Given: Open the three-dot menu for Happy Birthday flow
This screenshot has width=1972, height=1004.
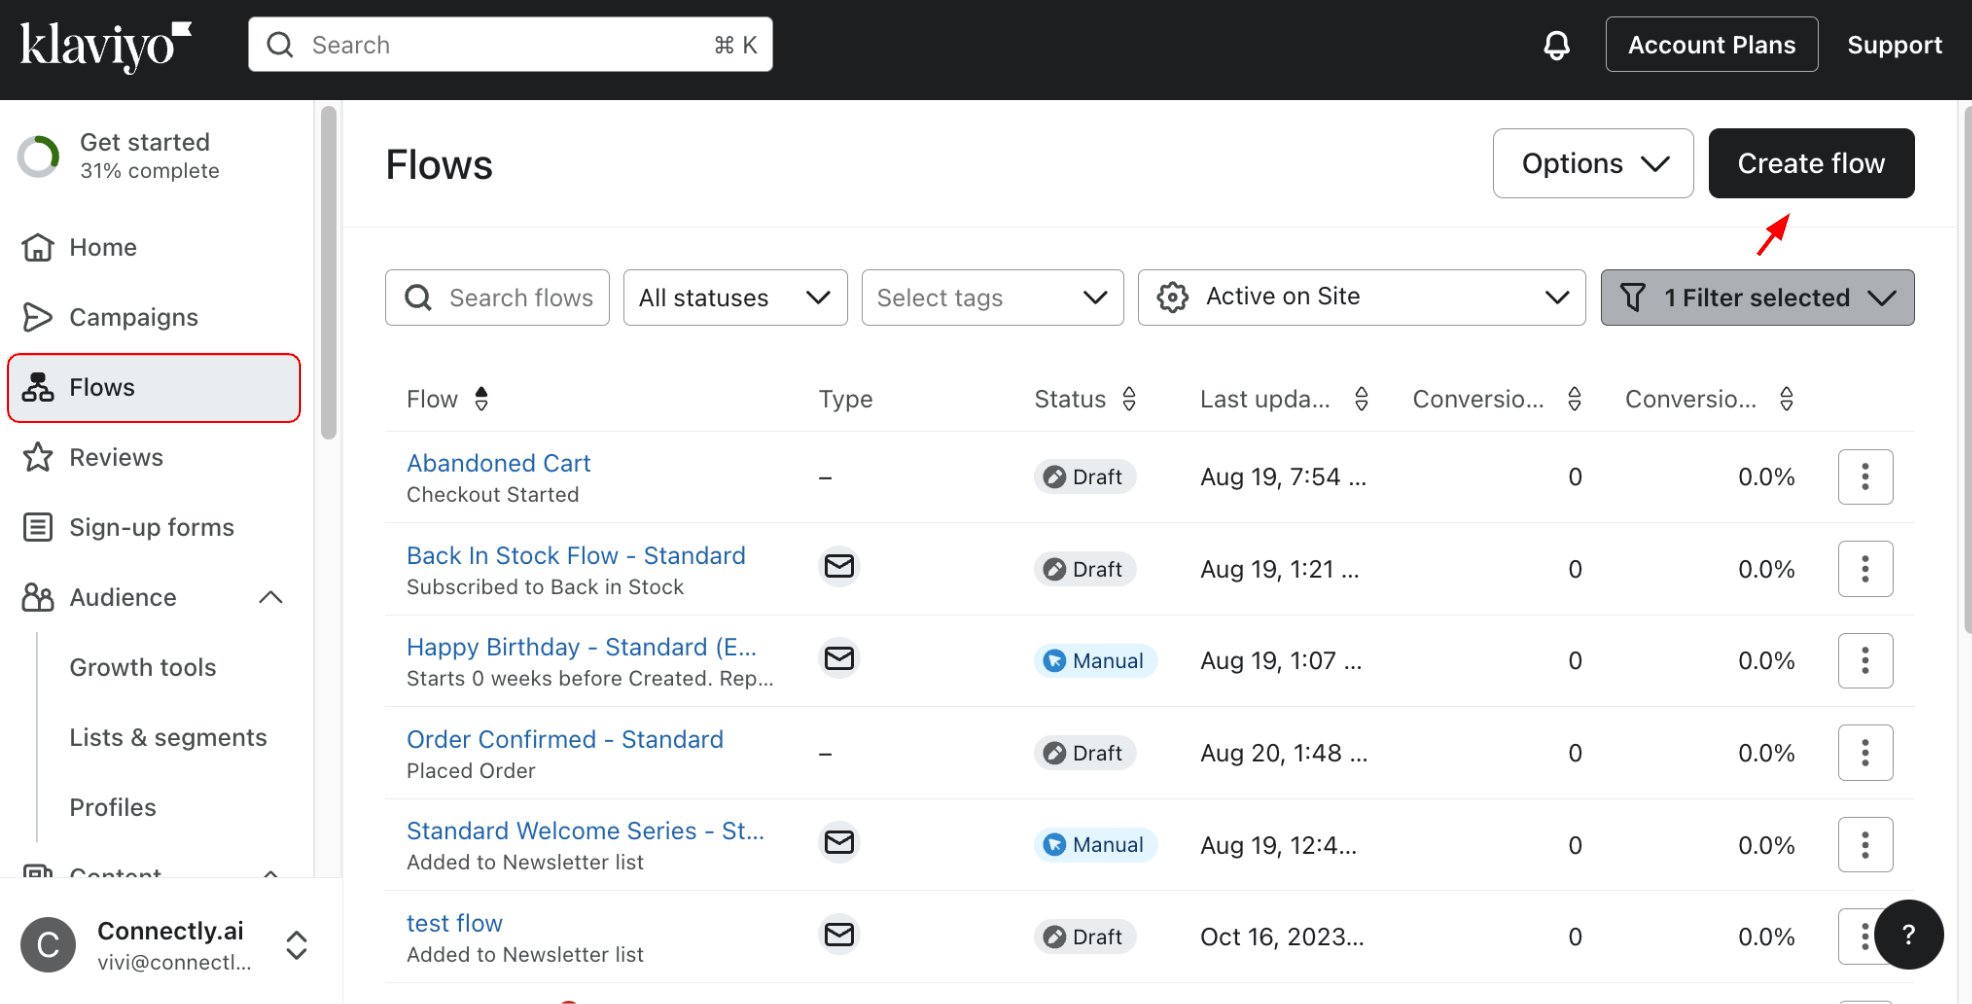Looking at the screenshot, I should [x=1865, y=660].
